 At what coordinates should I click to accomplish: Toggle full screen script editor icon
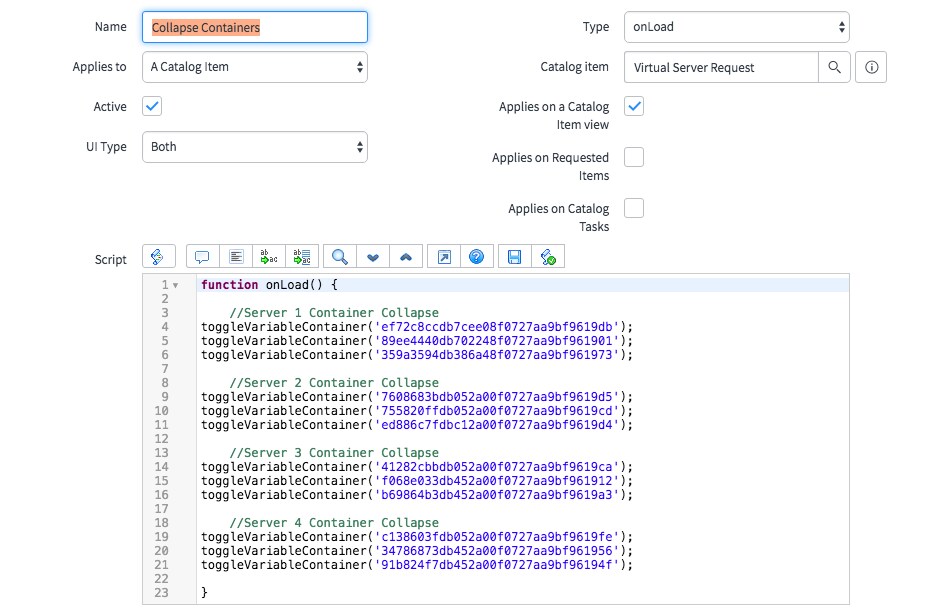(x=444, y=256)
